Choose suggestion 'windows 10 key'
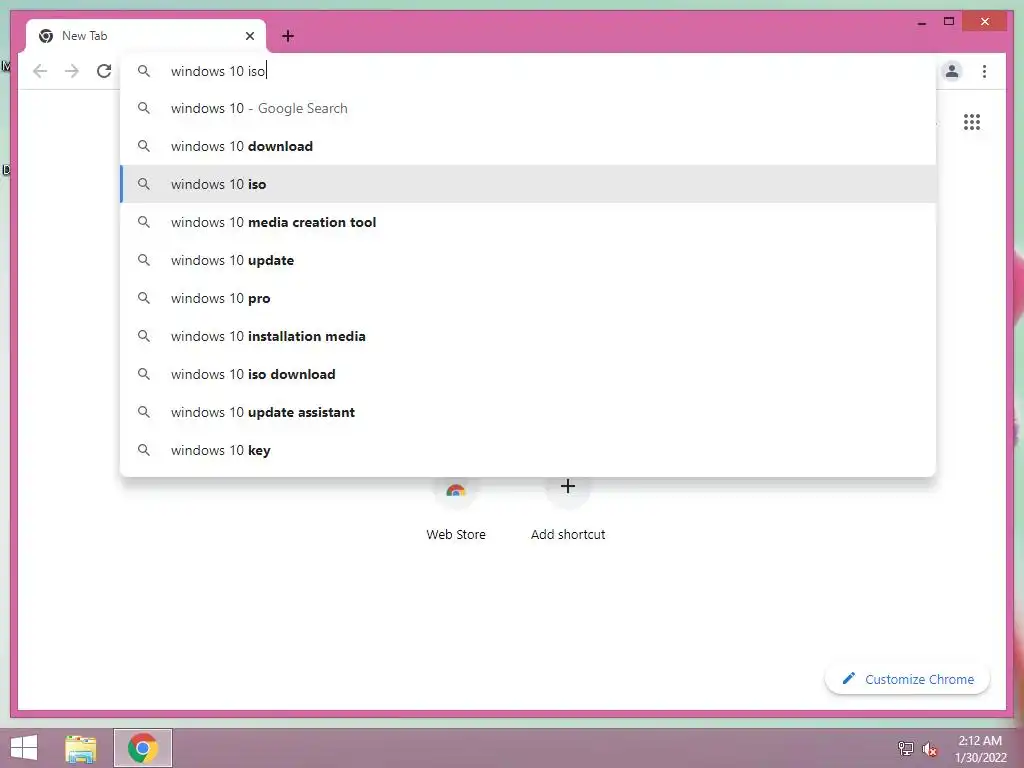The height and width of the screenshot is (768, 1024). (x=528, y=450)
